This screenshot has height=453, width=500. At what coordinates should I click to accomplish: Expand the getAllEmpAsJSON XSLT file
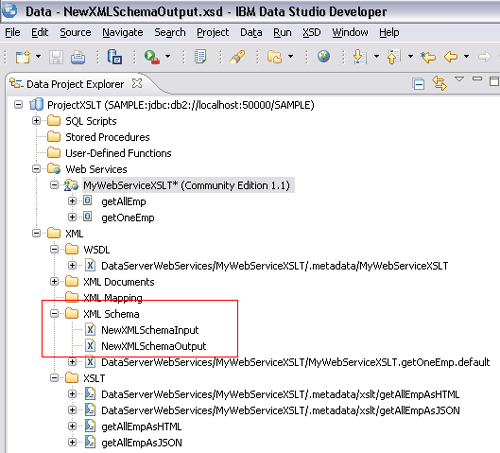[x=72, y=442]
